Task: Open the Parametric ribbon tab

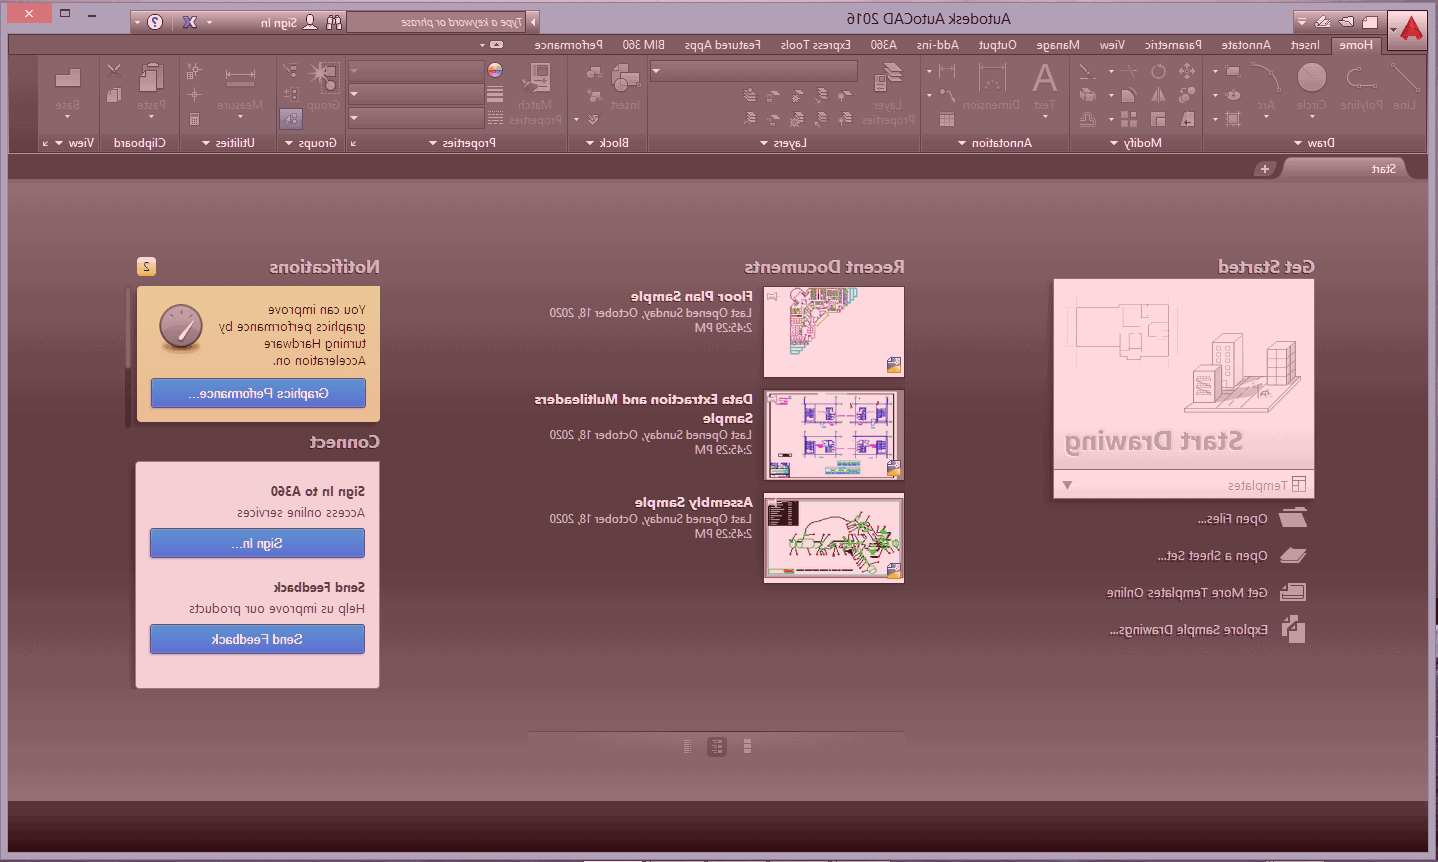Action: pyautogui.click(x=1173, y=45)
